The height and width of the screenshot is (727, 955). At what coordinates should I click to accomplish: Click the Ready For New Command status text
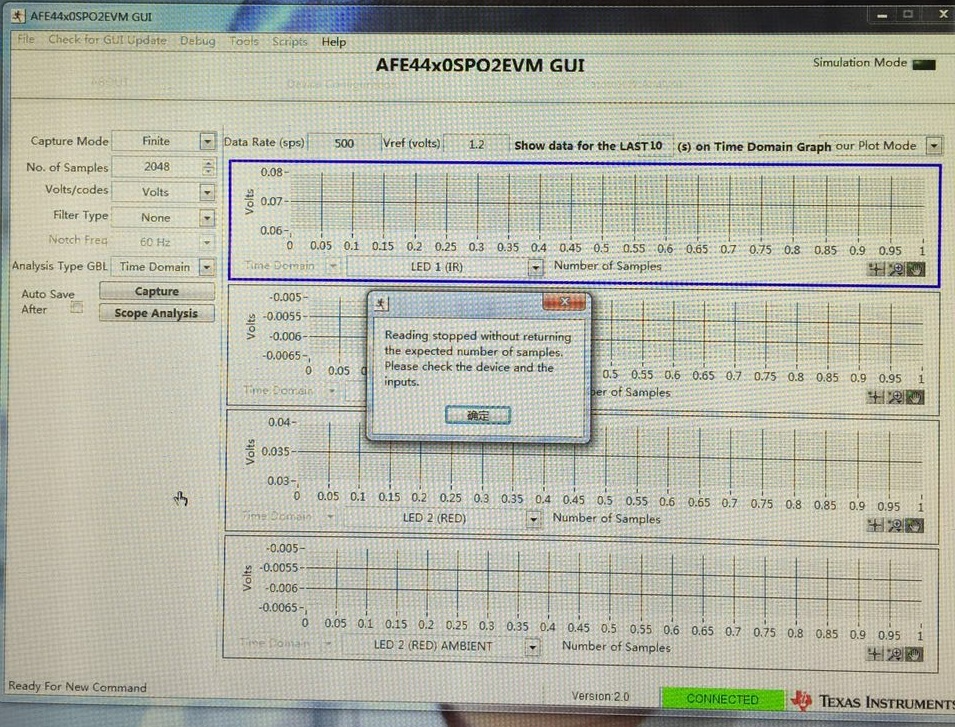tap(77, 687)
